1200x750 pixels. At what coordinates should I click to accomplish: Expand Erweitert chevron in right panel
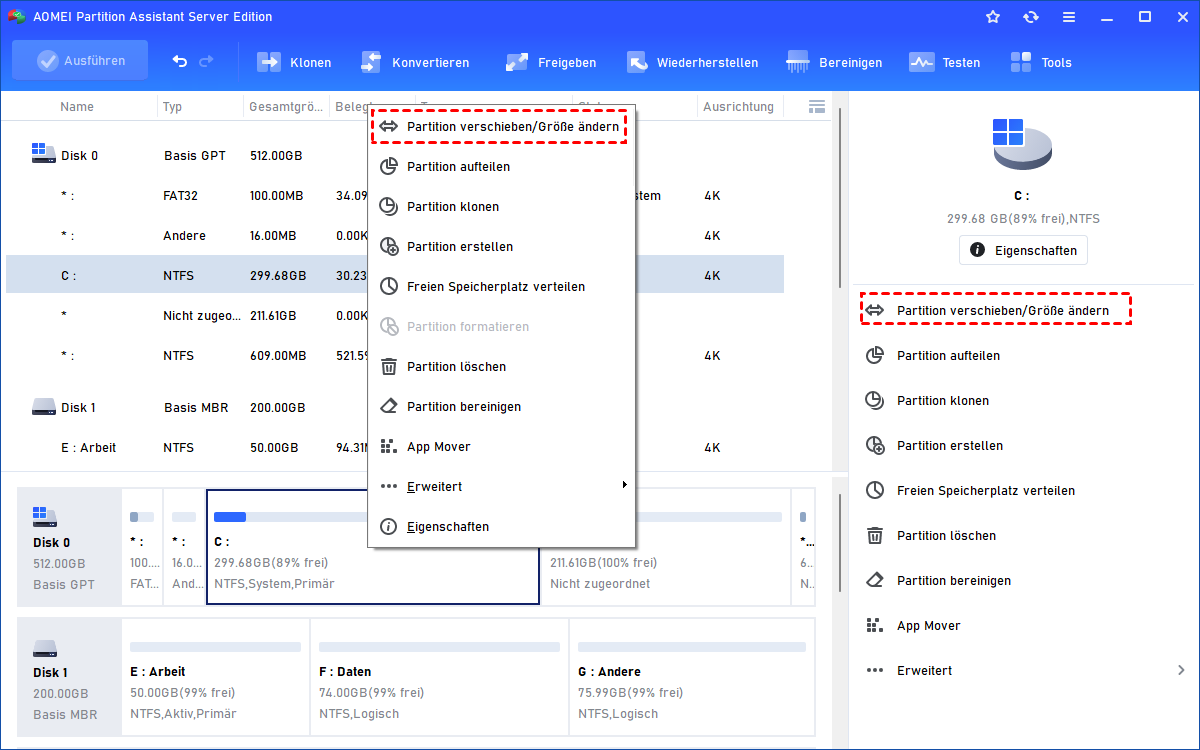(1181, 670)
